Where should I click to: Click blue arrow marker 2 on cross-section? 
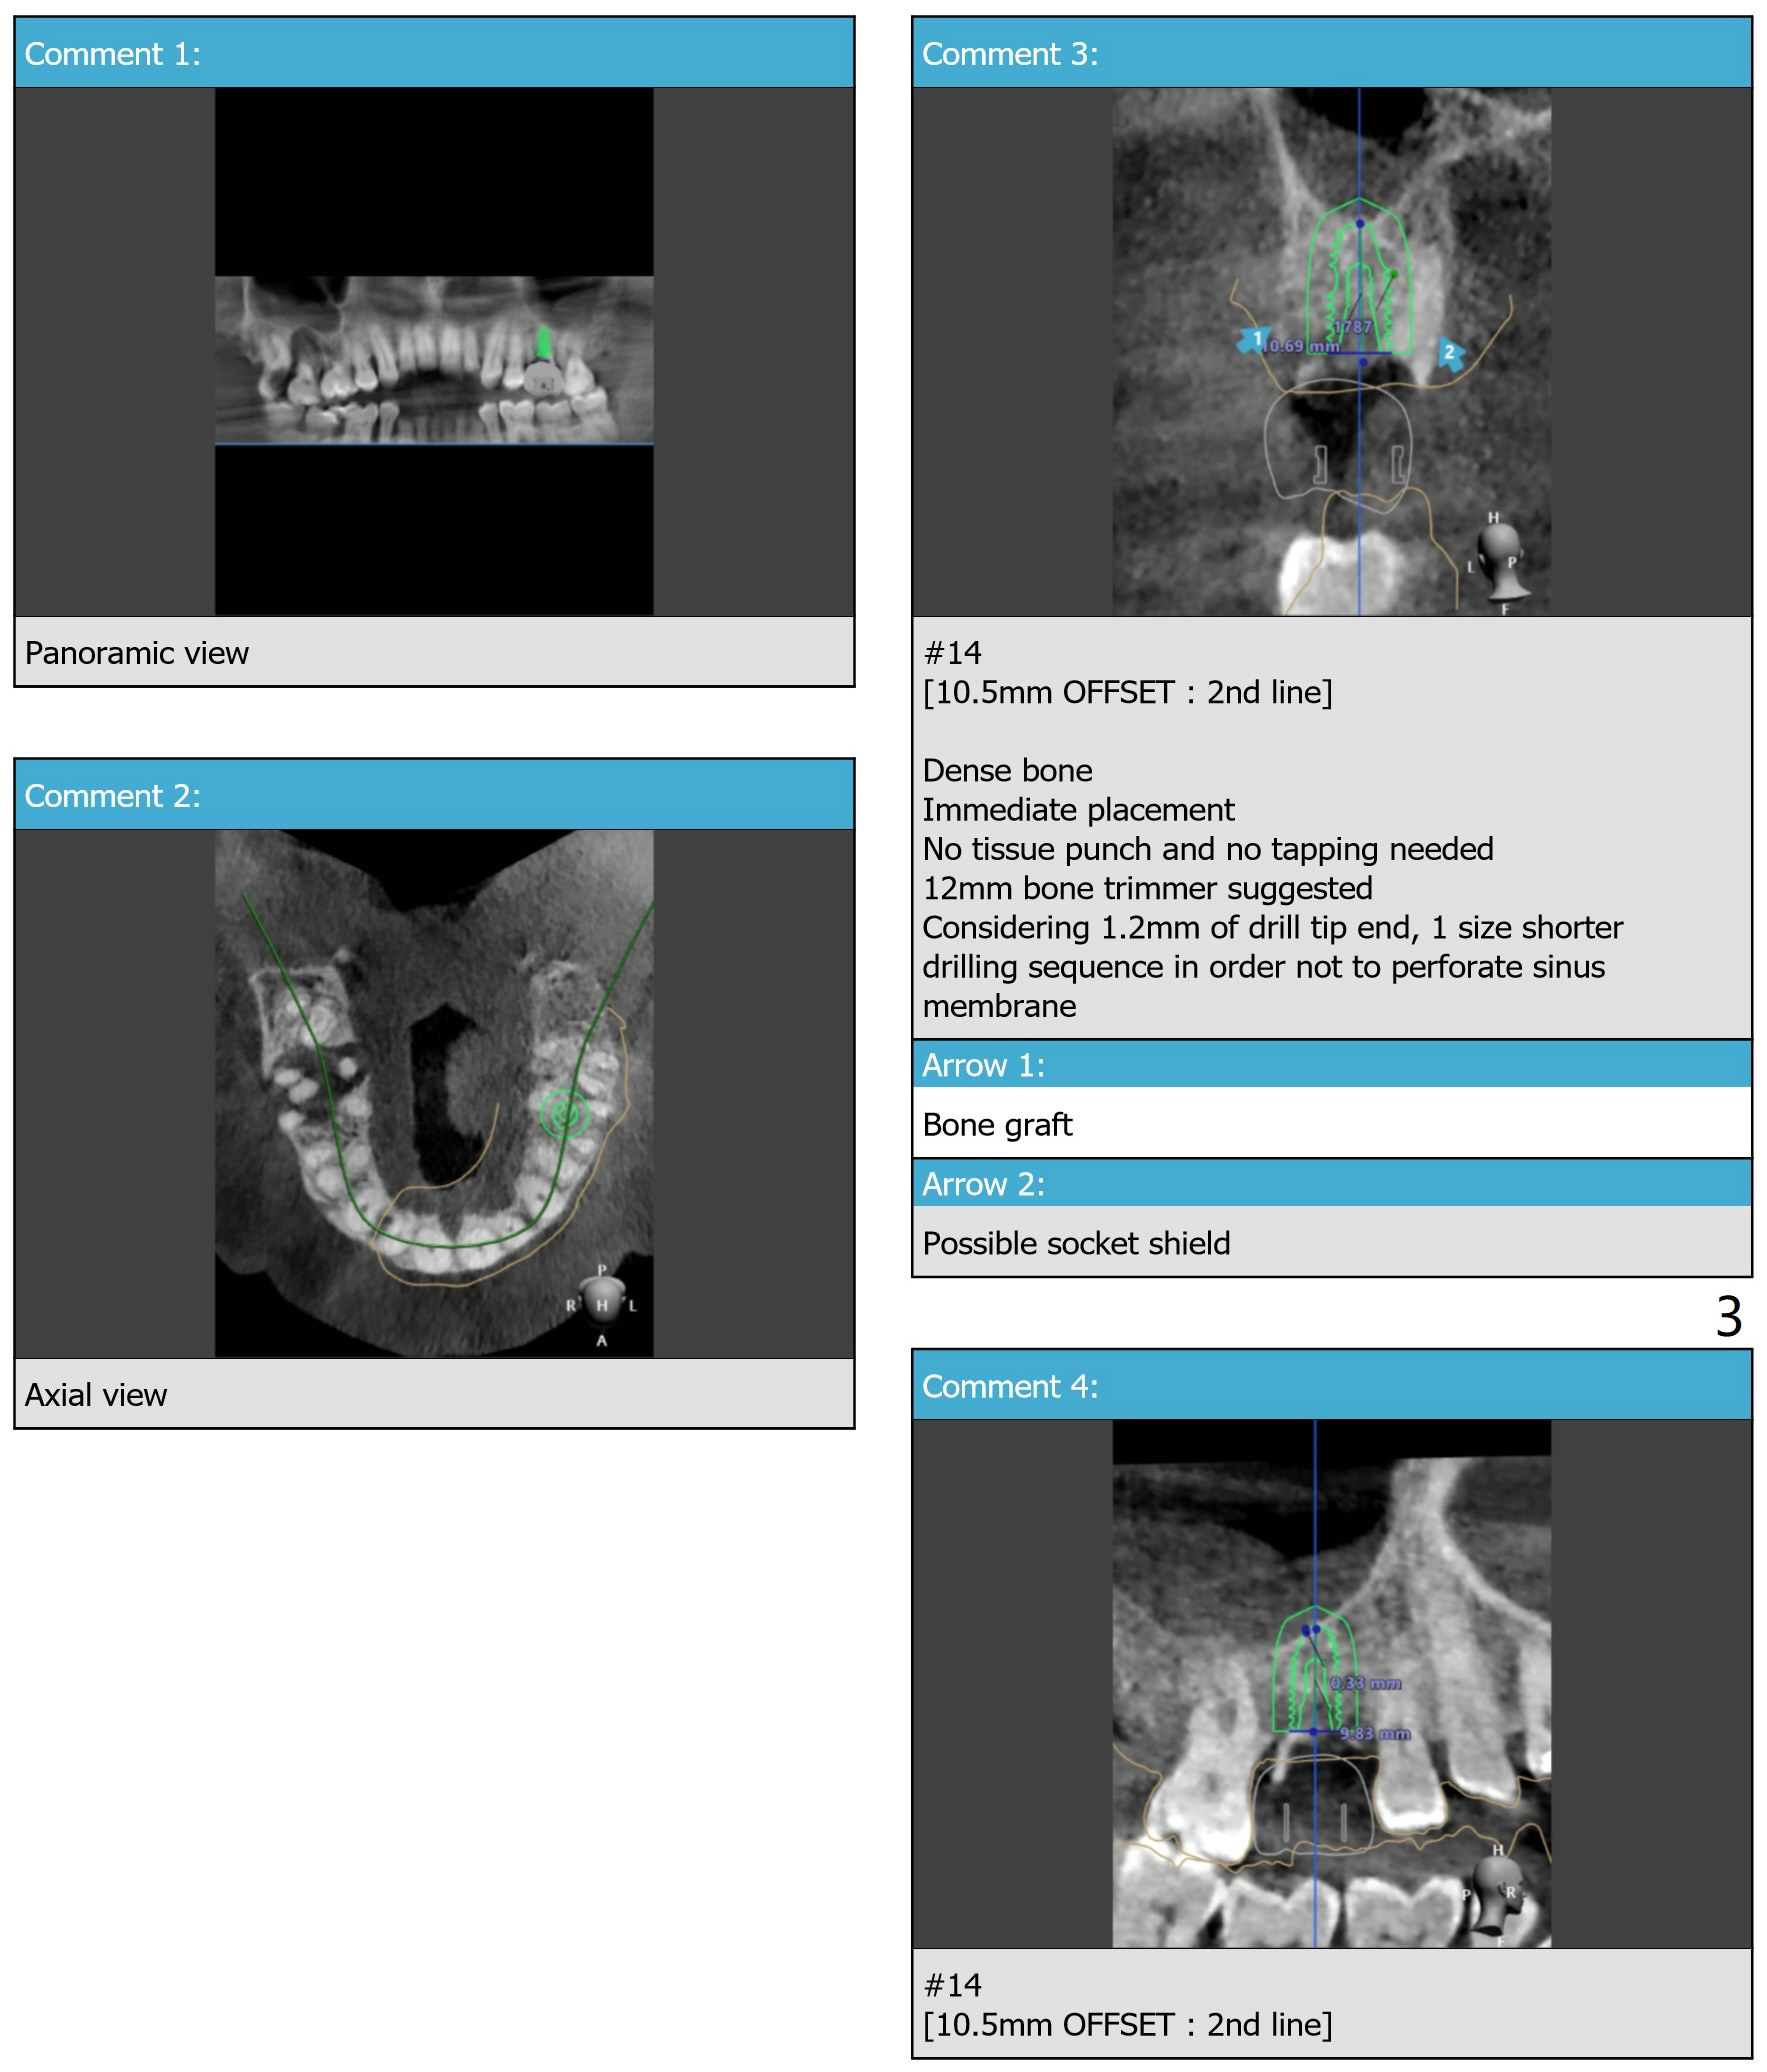tap(1450, 353)
